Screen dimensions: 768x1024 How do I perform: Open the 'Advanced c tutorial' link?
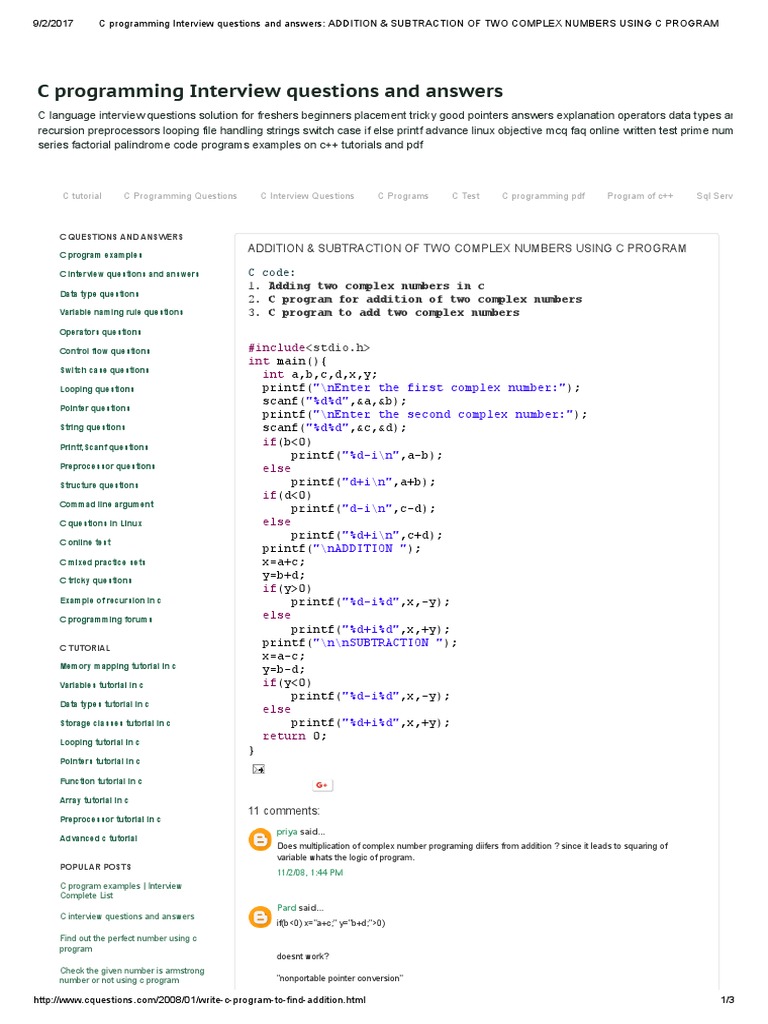[99, 838]
